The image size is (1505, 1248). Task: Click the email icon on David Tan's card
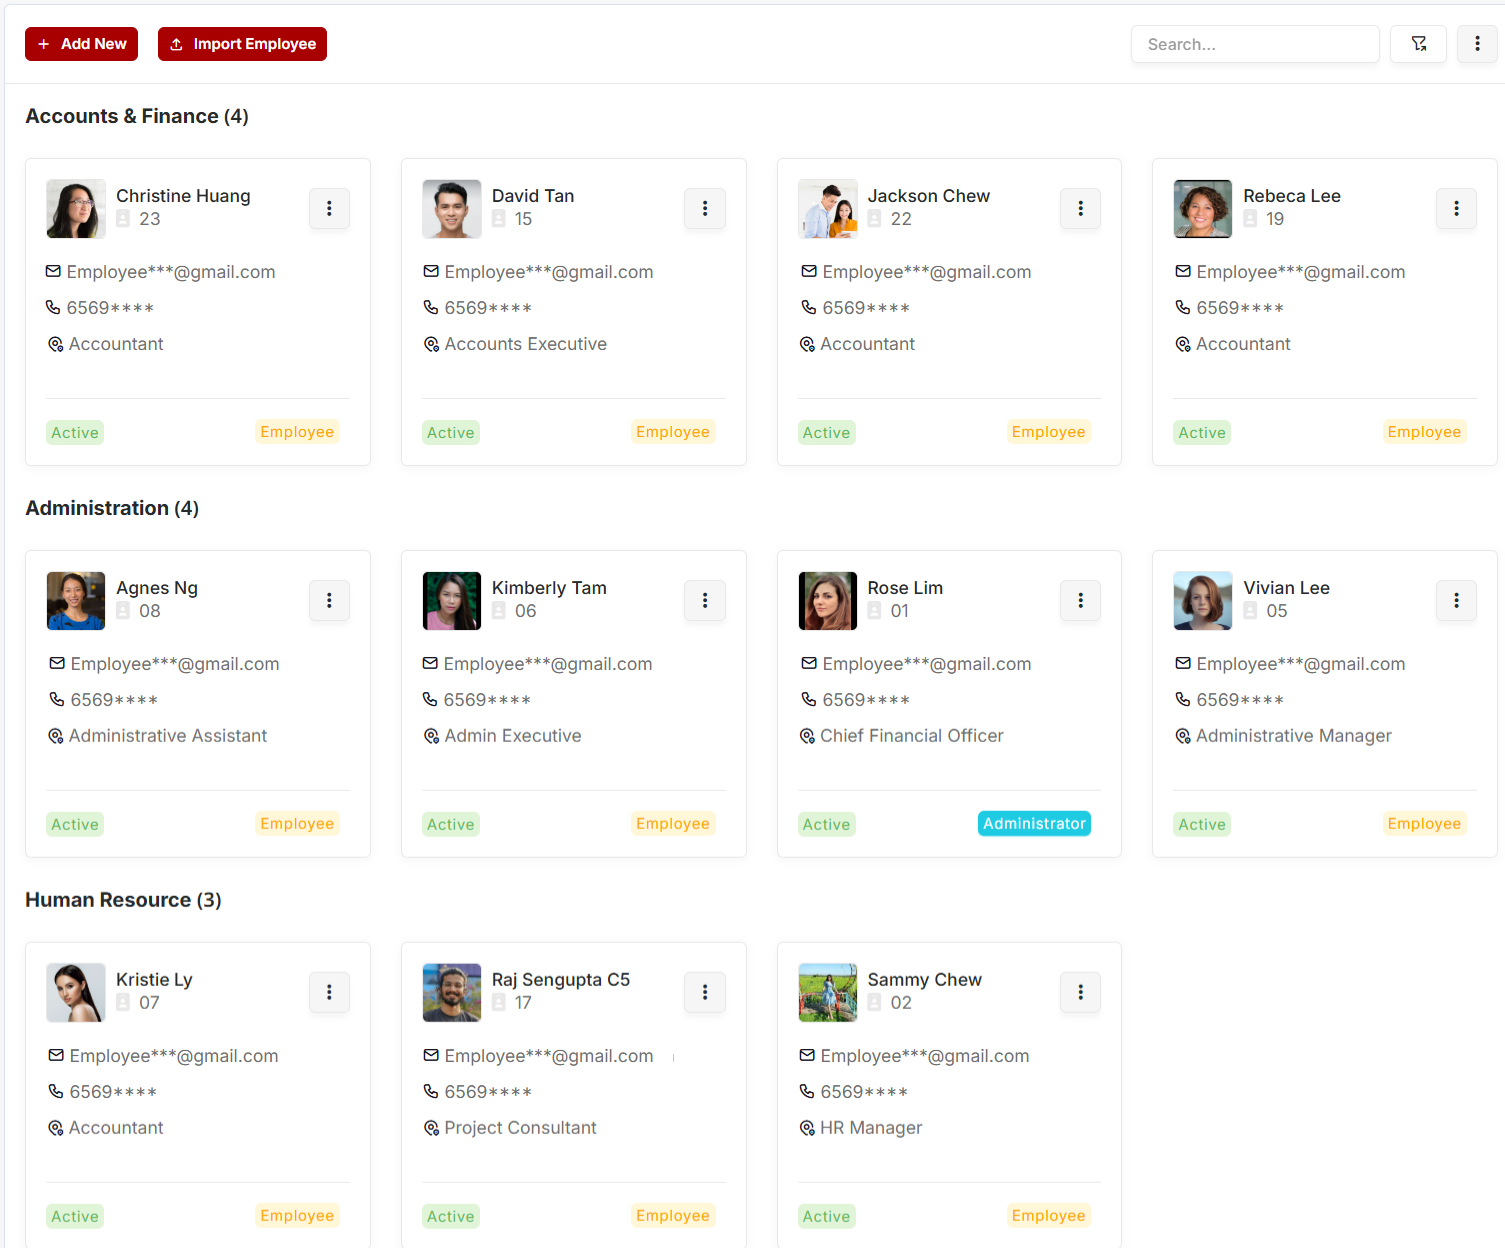point(431,271)
